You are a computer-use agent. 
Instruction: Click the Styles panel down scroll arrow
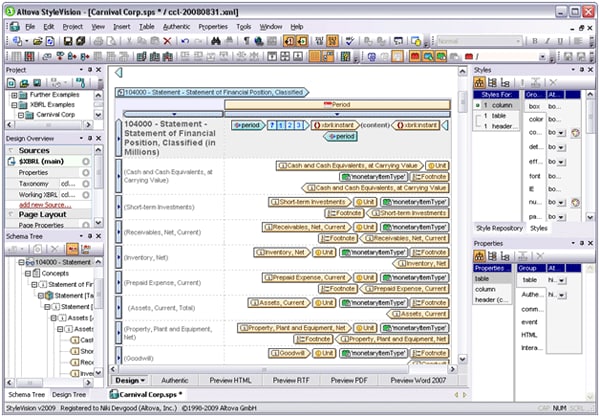(590, 217)
